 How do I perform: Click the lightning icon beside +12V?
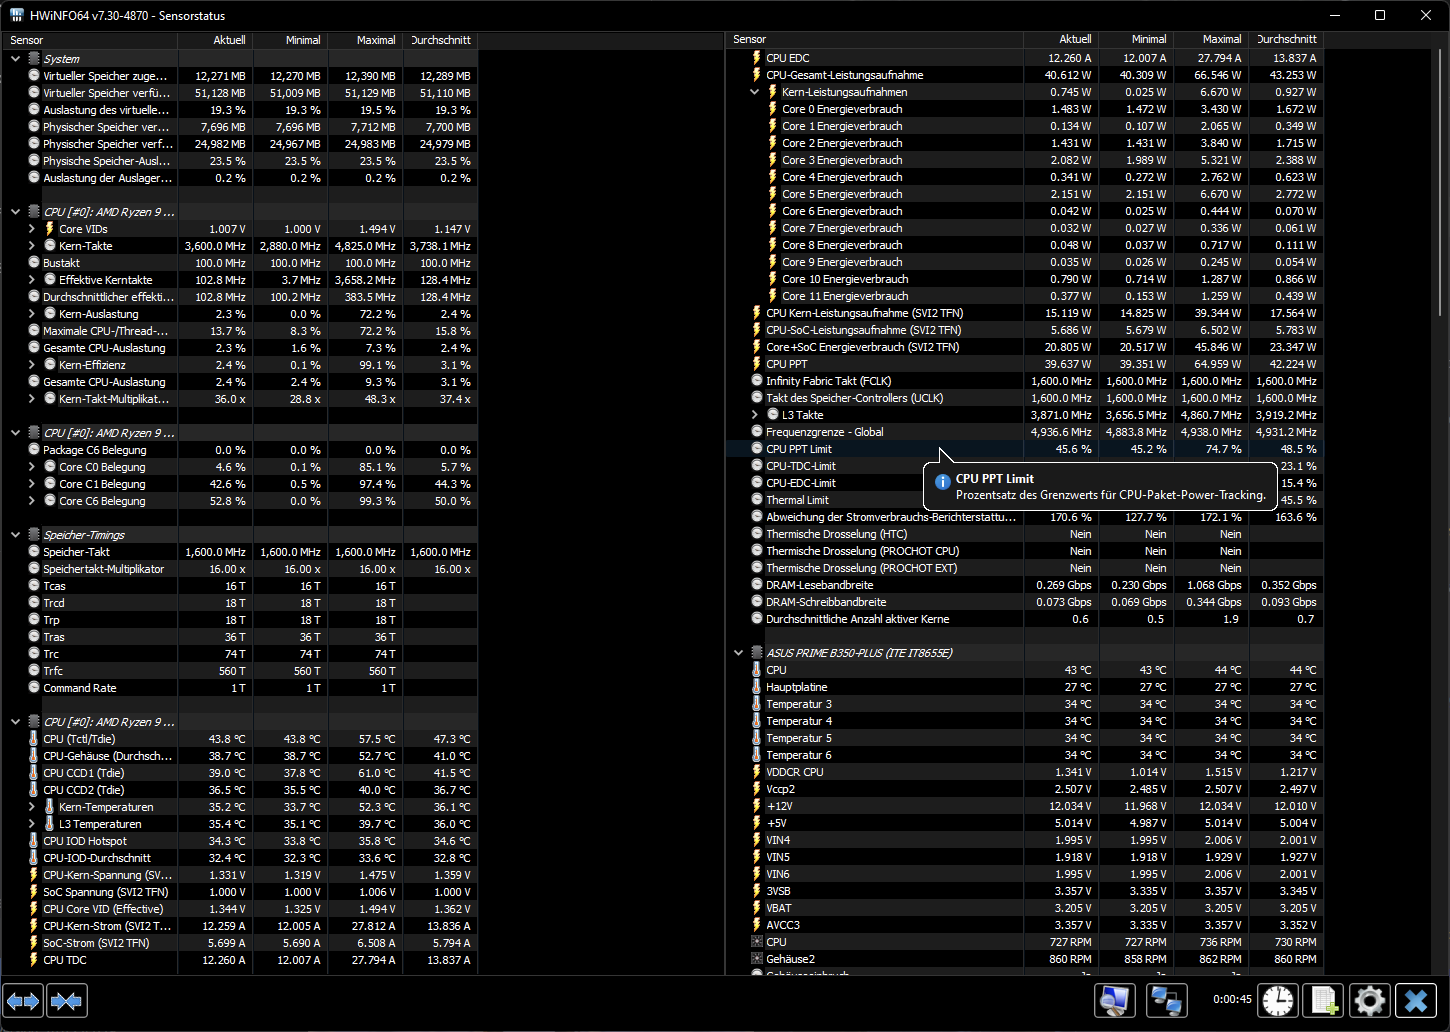tap(757, 806)
